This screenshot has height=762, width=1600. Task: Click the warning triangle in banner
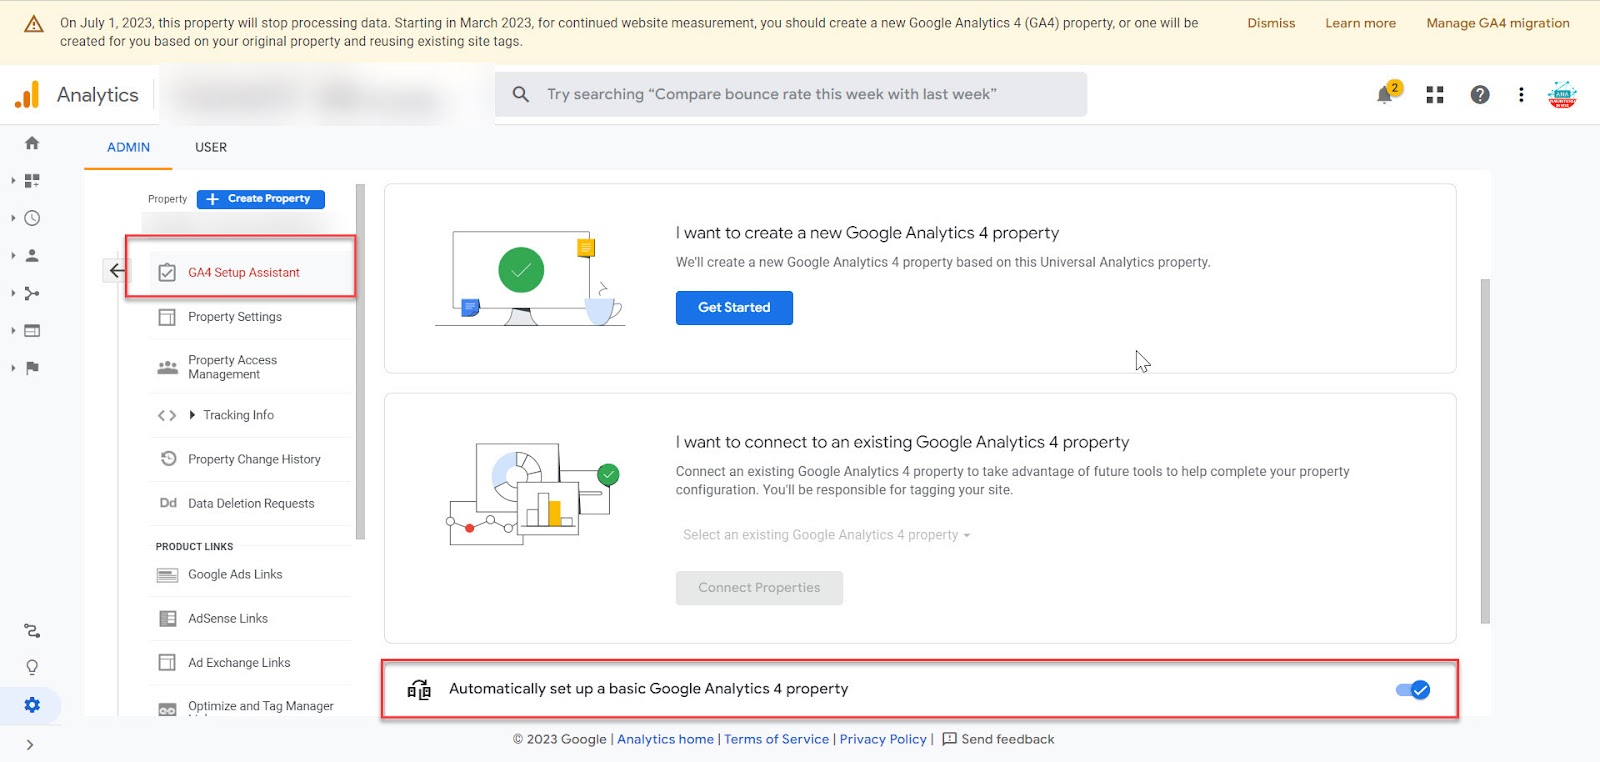tap(33, 24)
